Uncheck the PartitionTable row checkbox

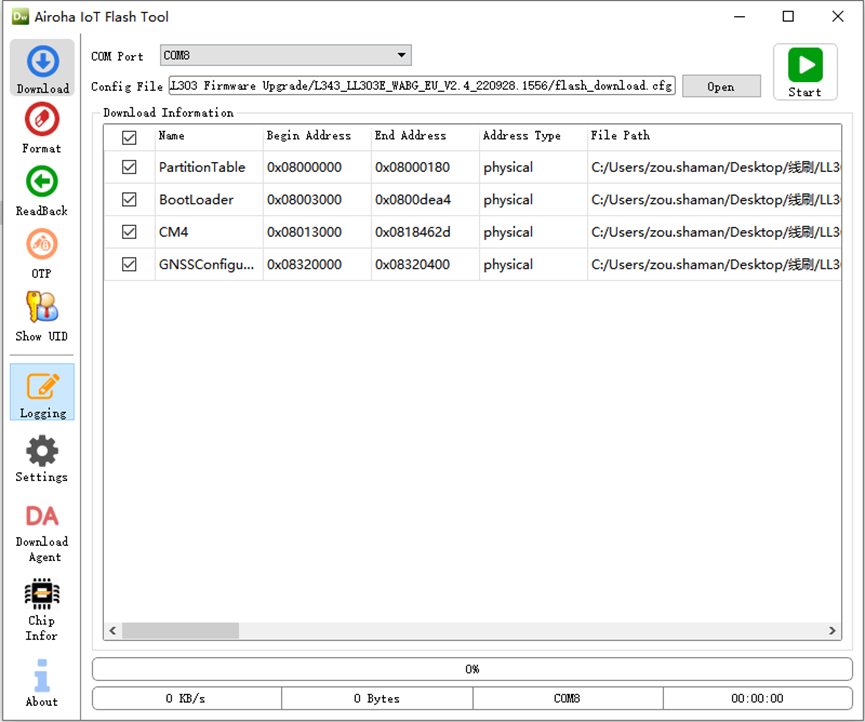point(129,167)
